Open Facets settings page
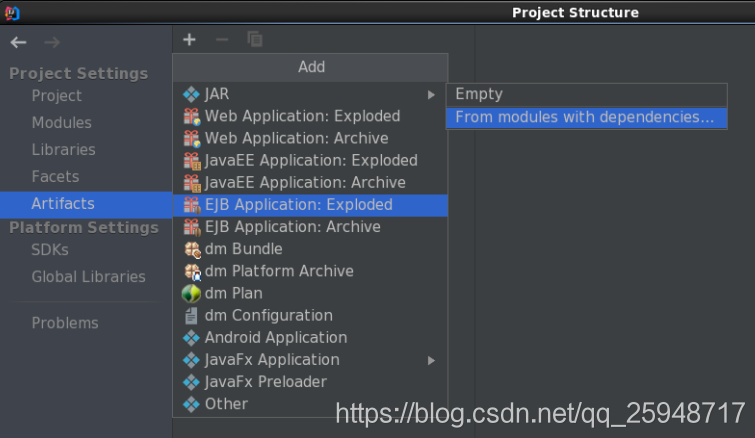The image size is (755, 438). click(x=55, y=177)
